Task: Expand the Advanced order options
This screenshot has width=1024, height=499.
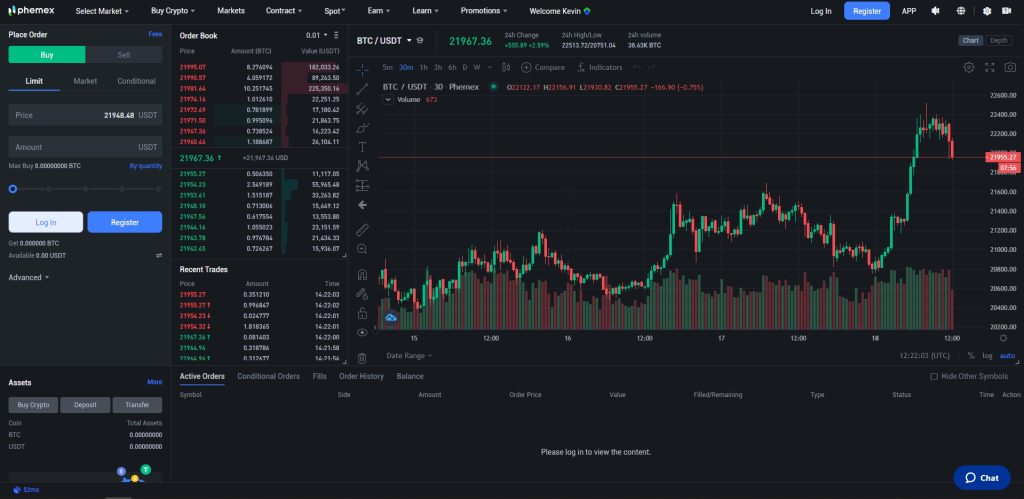Action: click(29, 278)
